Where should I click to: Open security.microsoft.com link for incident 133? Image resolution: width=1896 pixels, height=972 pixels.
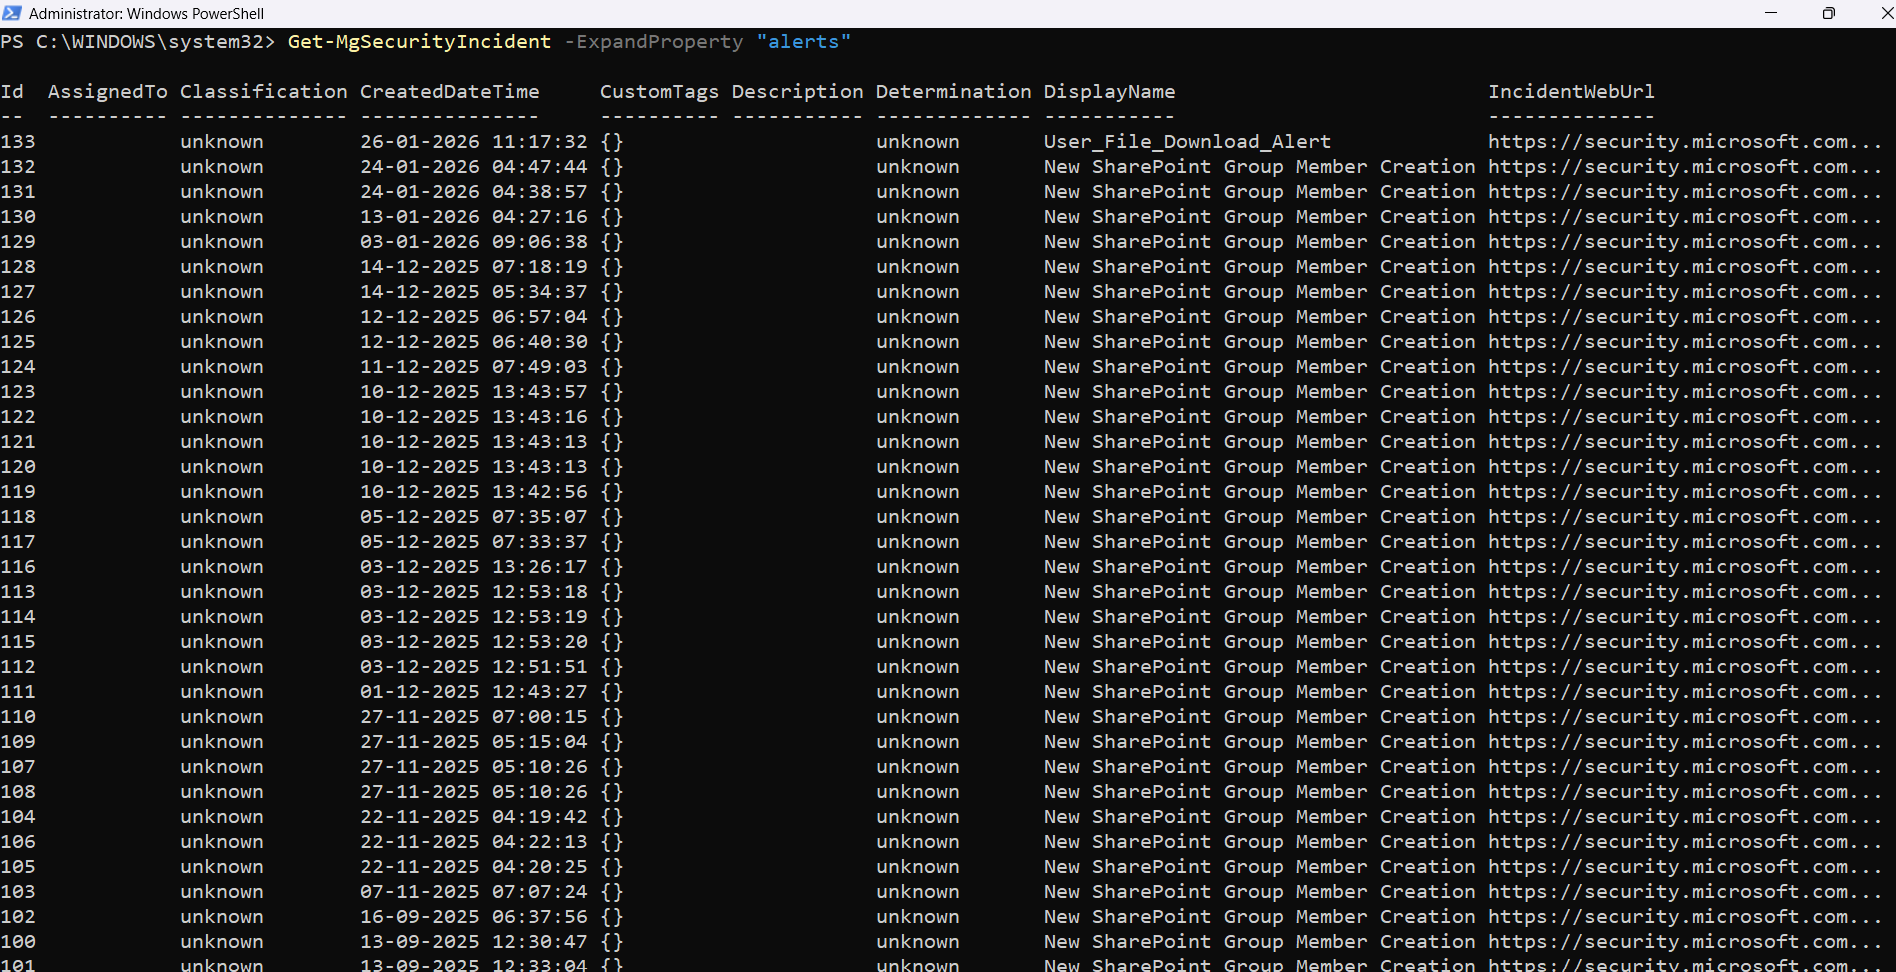(1684, 142)
